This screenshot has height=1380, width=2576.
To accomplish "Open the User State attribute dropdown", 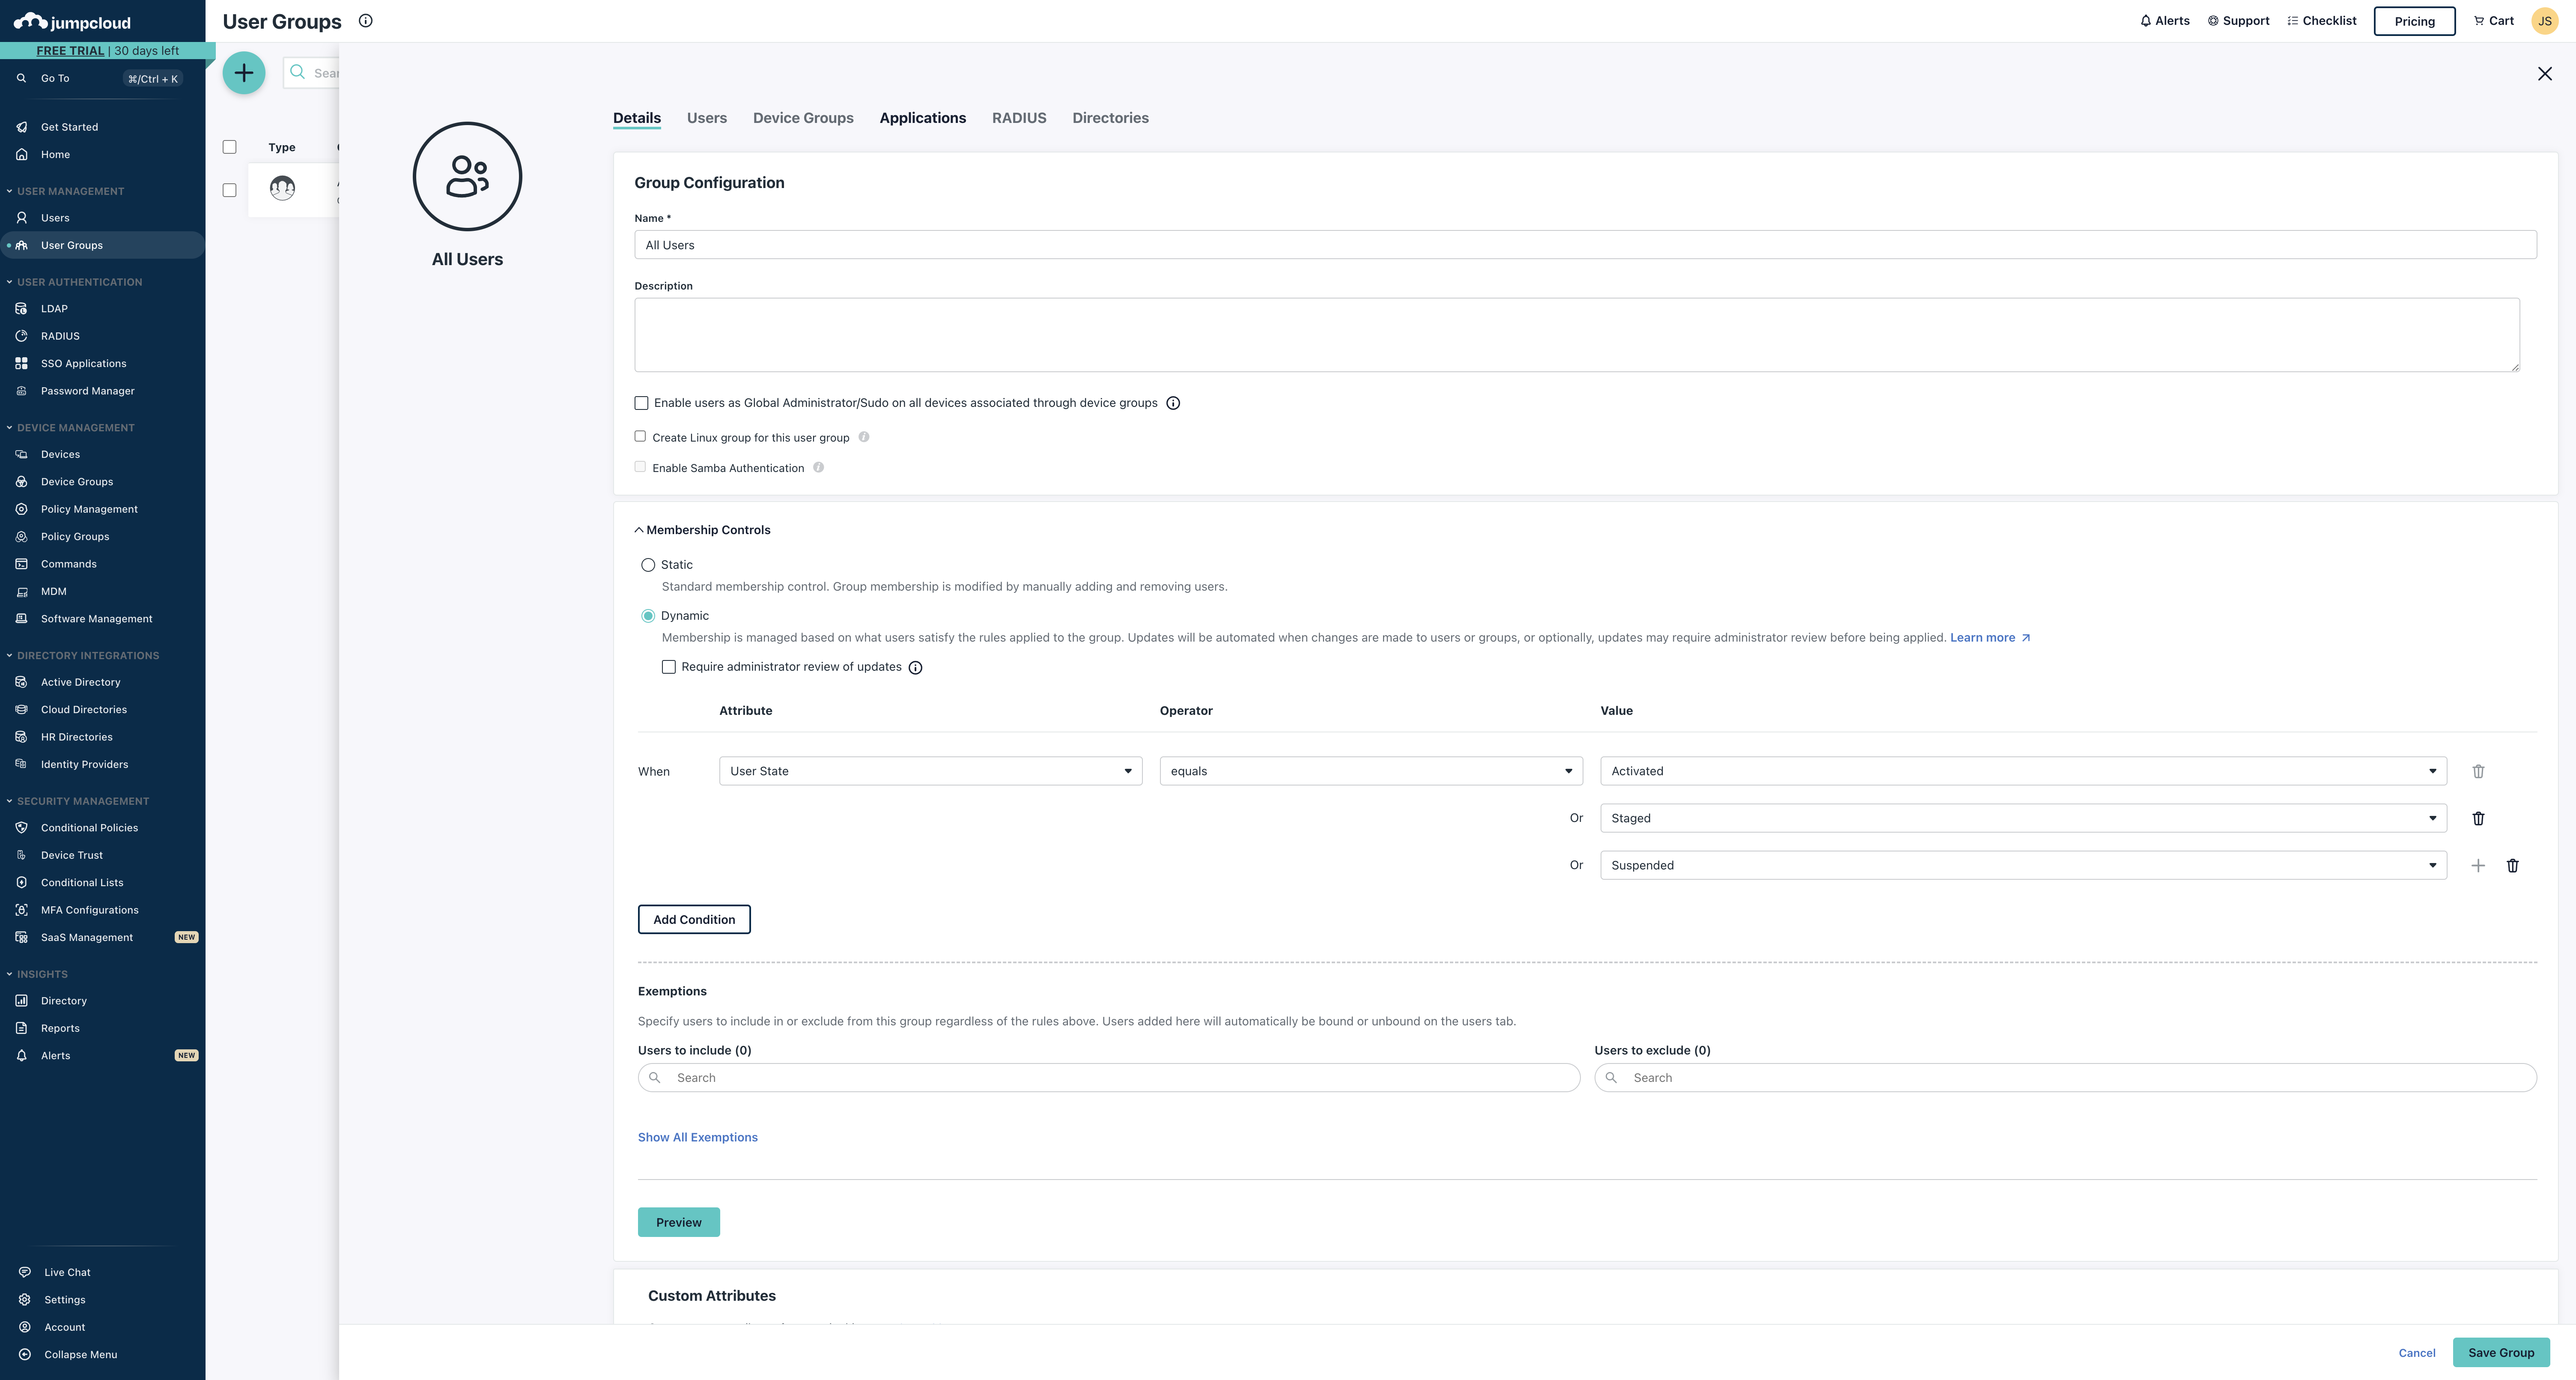I will click(930, 771).
